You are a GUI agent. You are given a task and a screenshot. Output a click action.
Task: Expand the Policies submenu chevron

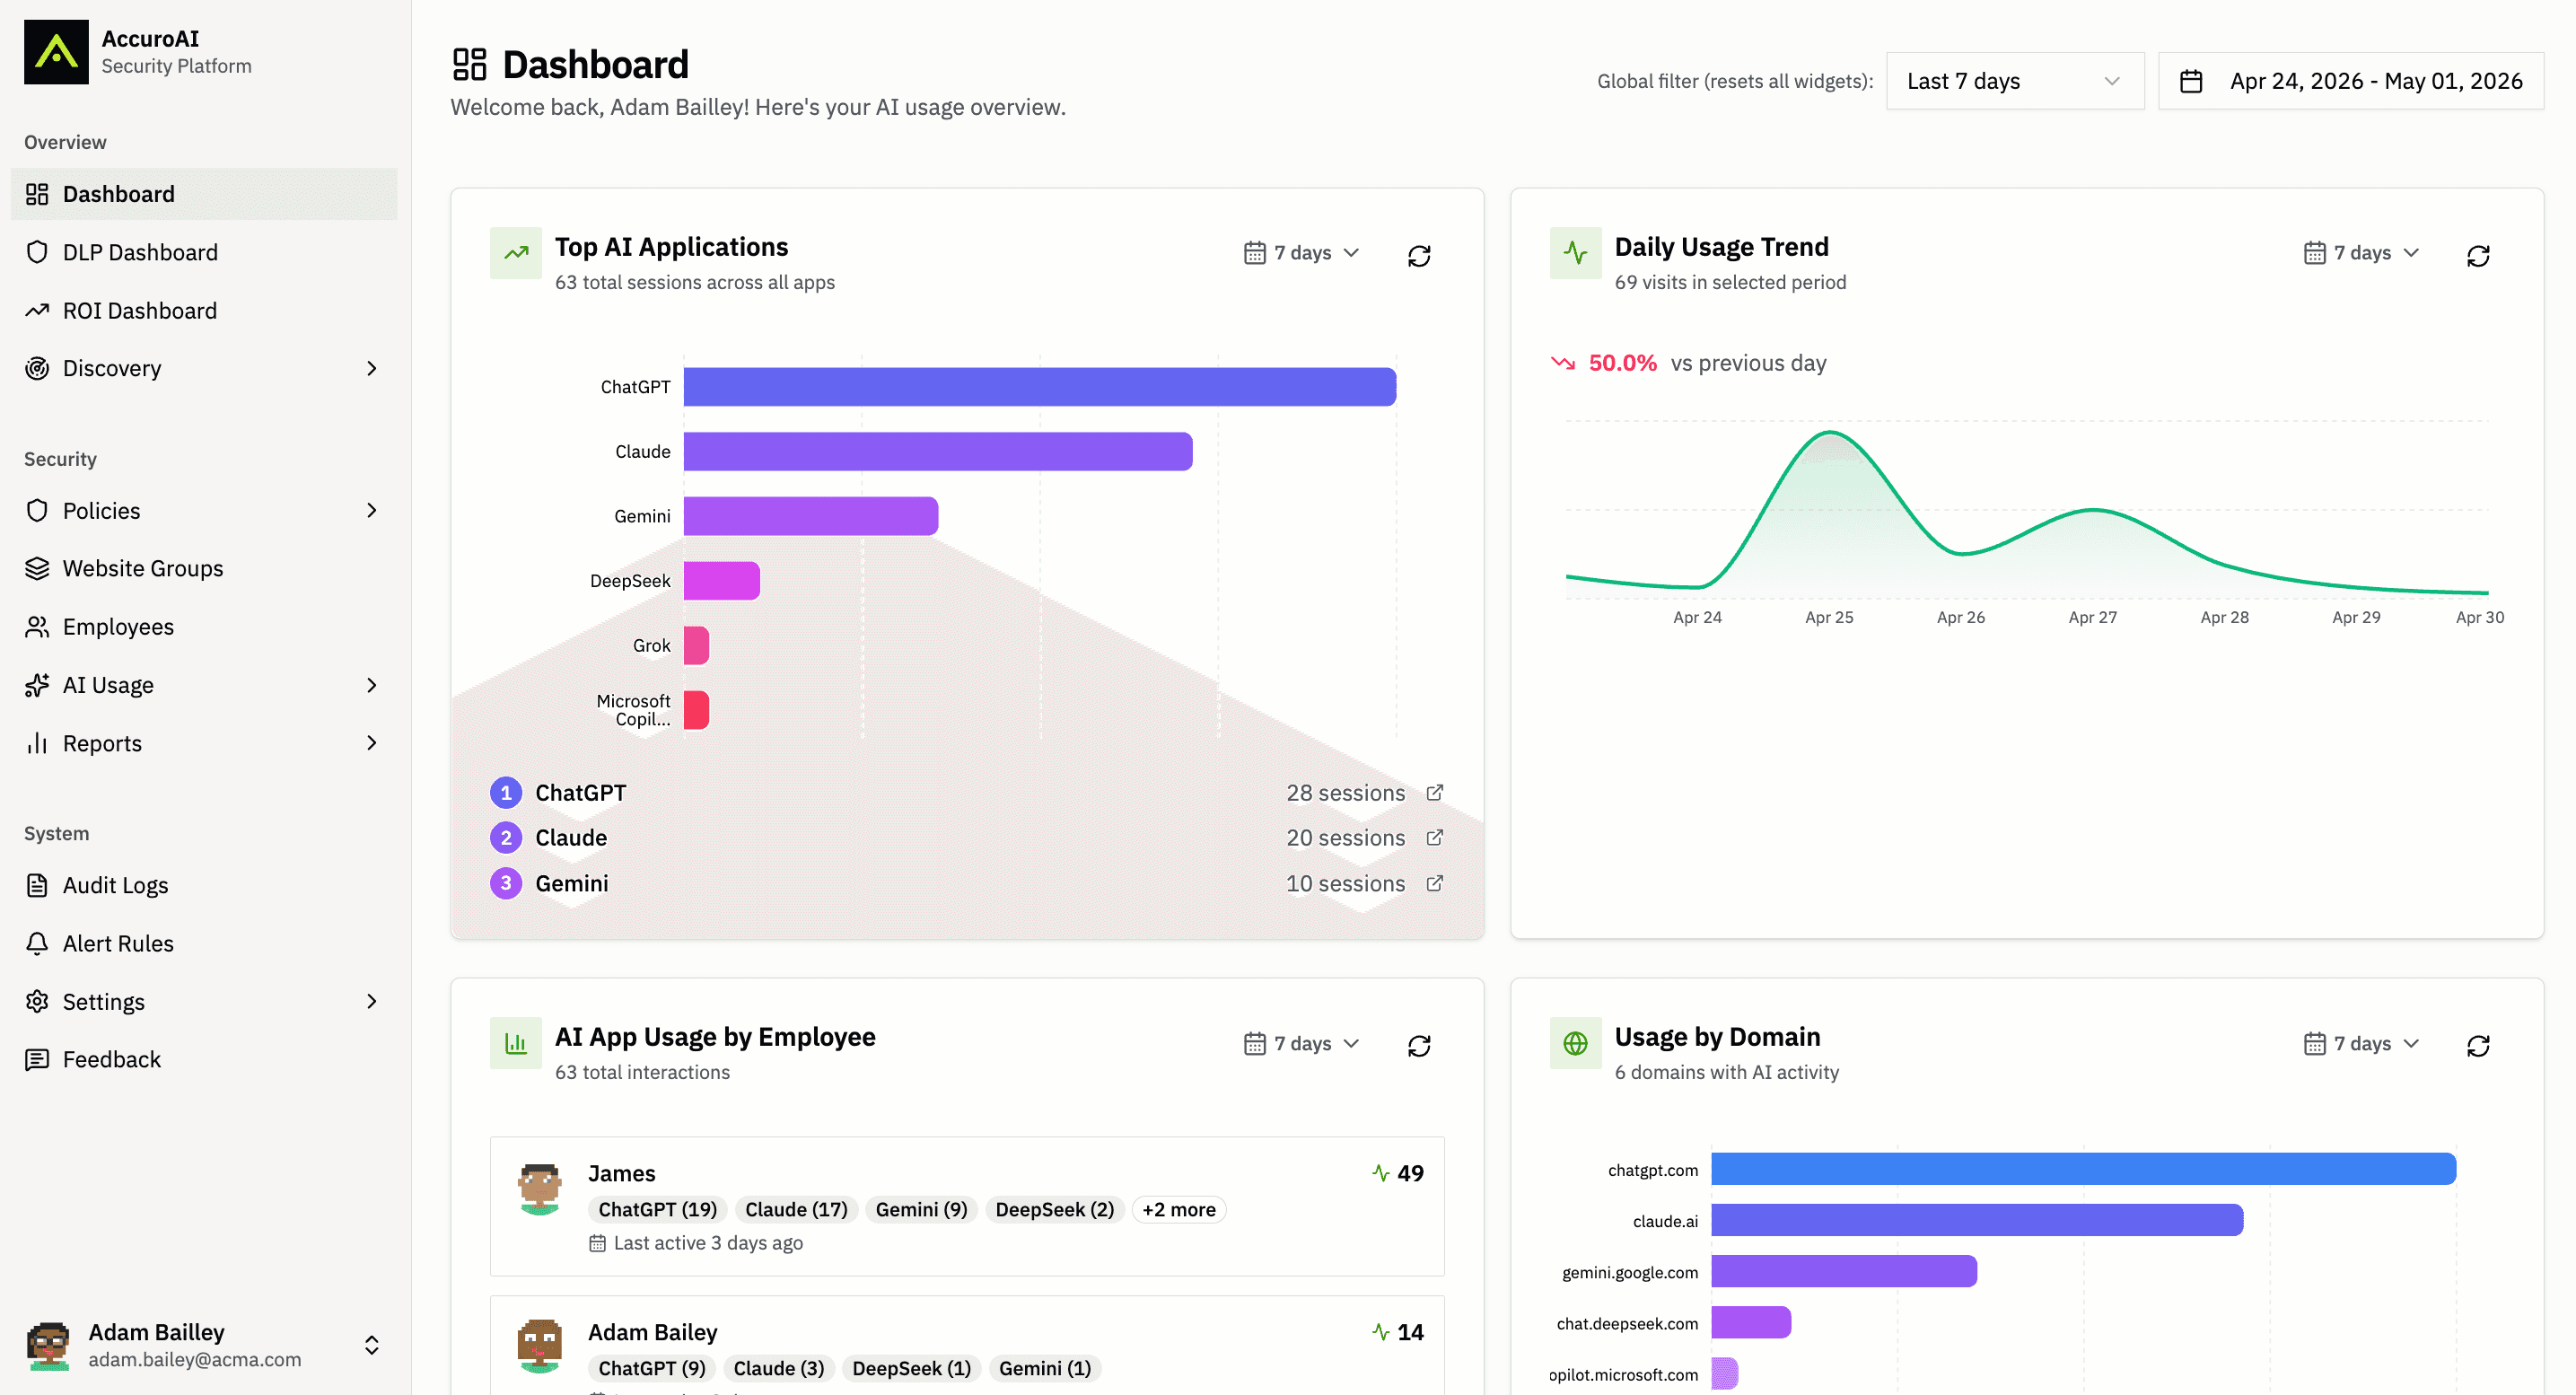pos(372,510)
